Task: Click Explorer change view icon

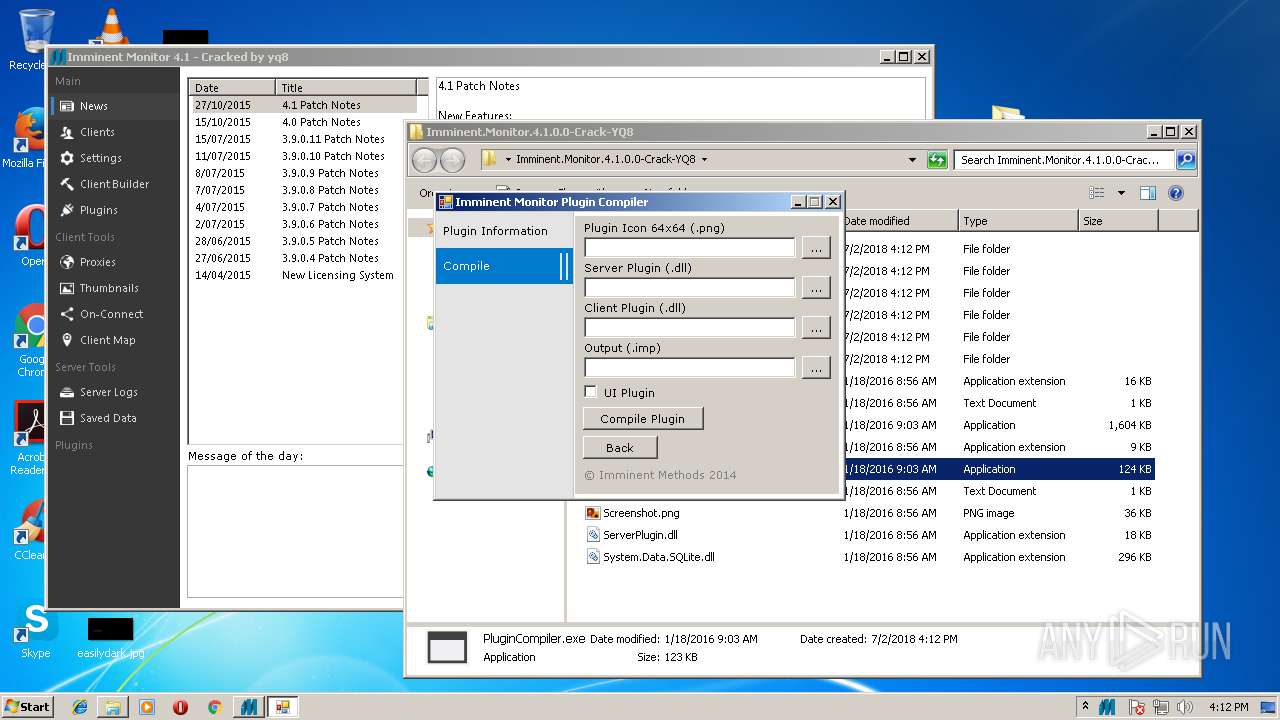Action: point(1097,193)
